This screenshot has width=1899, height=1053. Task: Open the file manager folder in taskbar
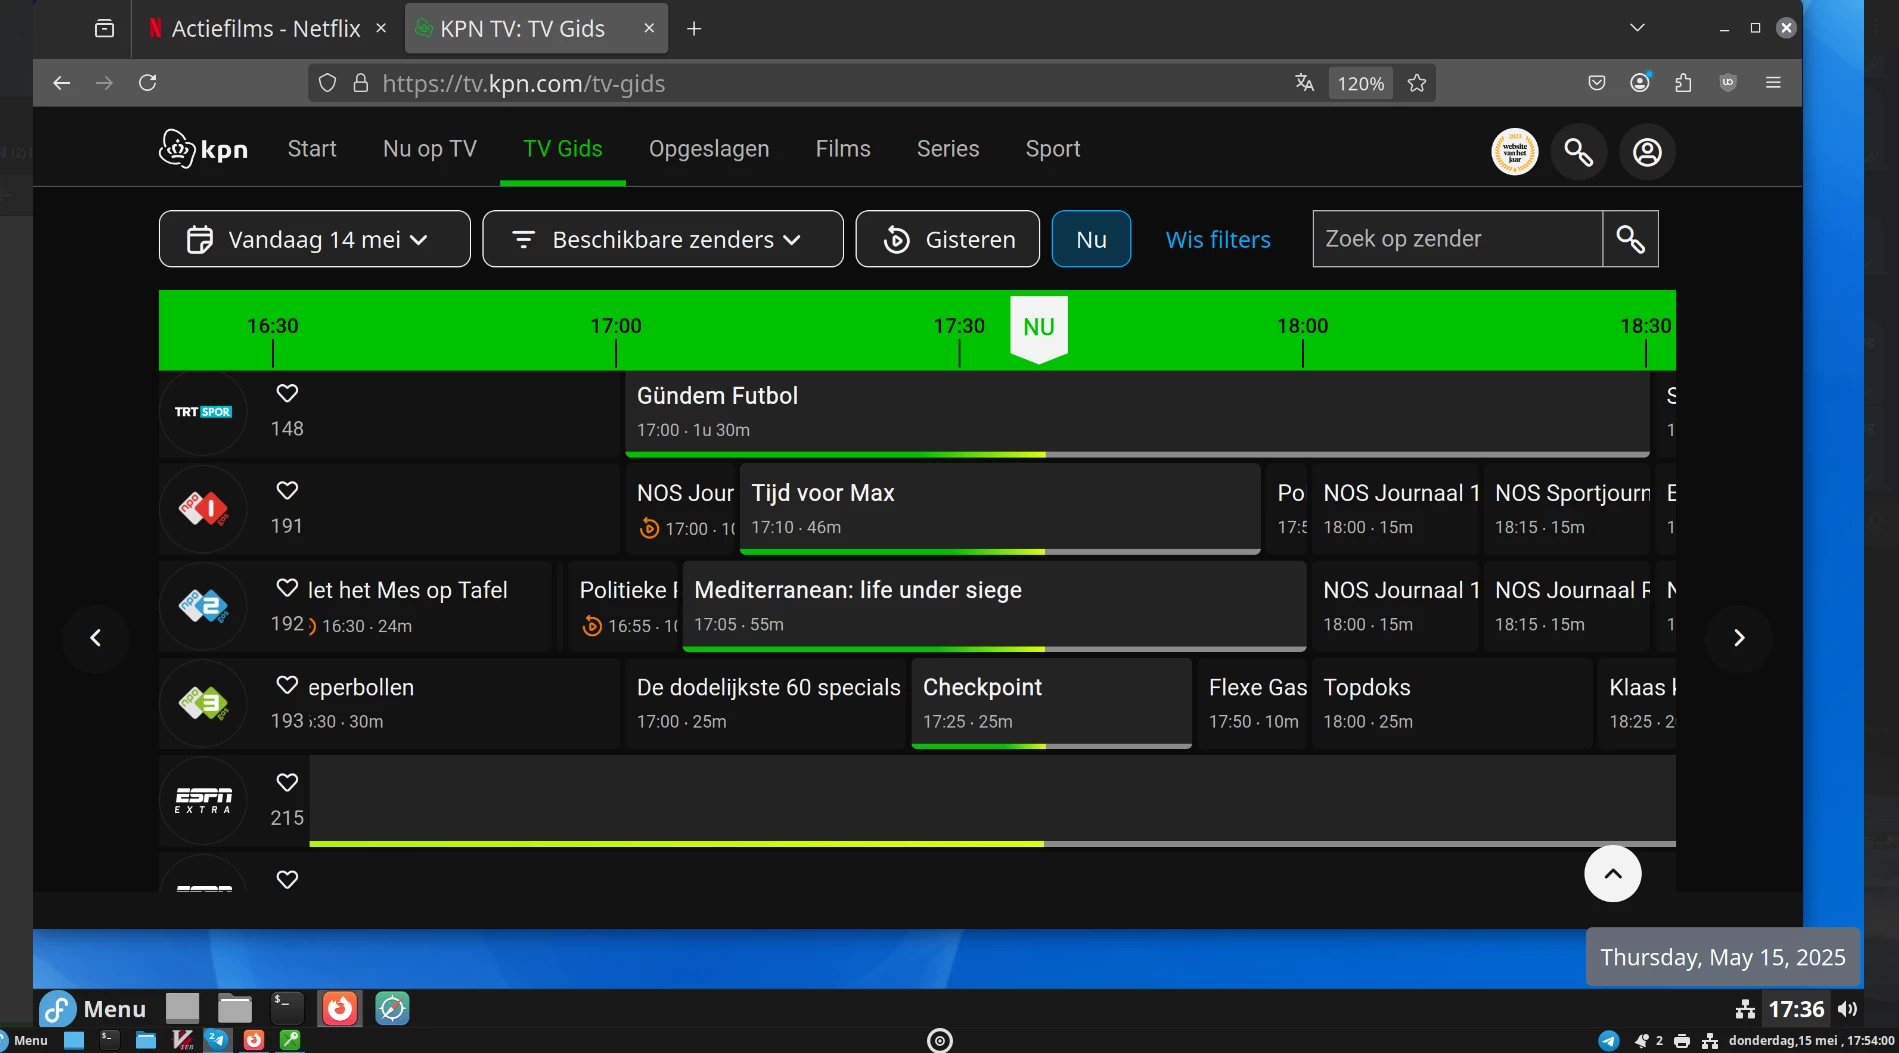(x=235, y=1009)
